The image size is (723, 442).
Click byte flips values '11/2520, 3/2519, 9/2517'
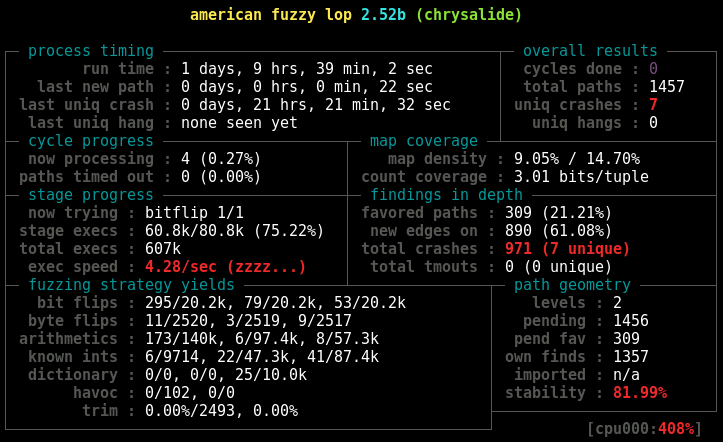(x=248, y=320)
